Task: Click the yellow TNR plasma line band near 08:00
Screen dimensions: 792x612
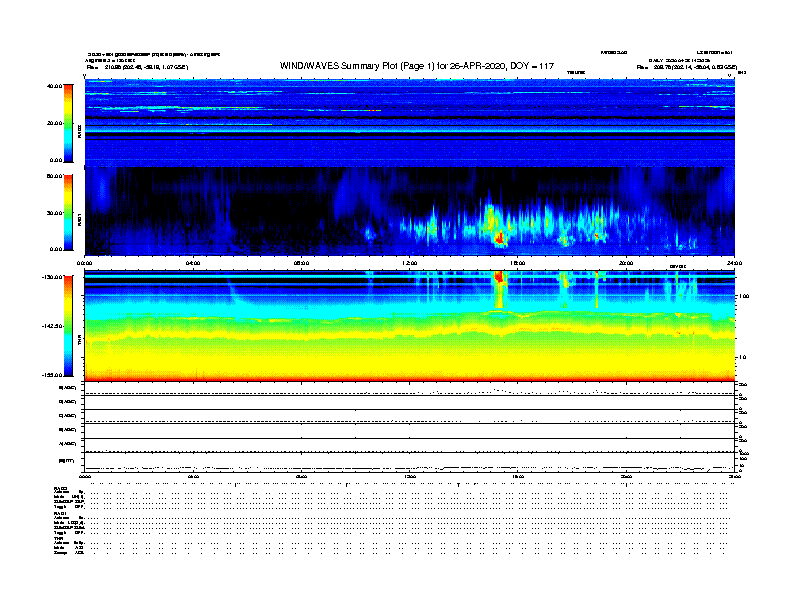Action: point(301,335)
